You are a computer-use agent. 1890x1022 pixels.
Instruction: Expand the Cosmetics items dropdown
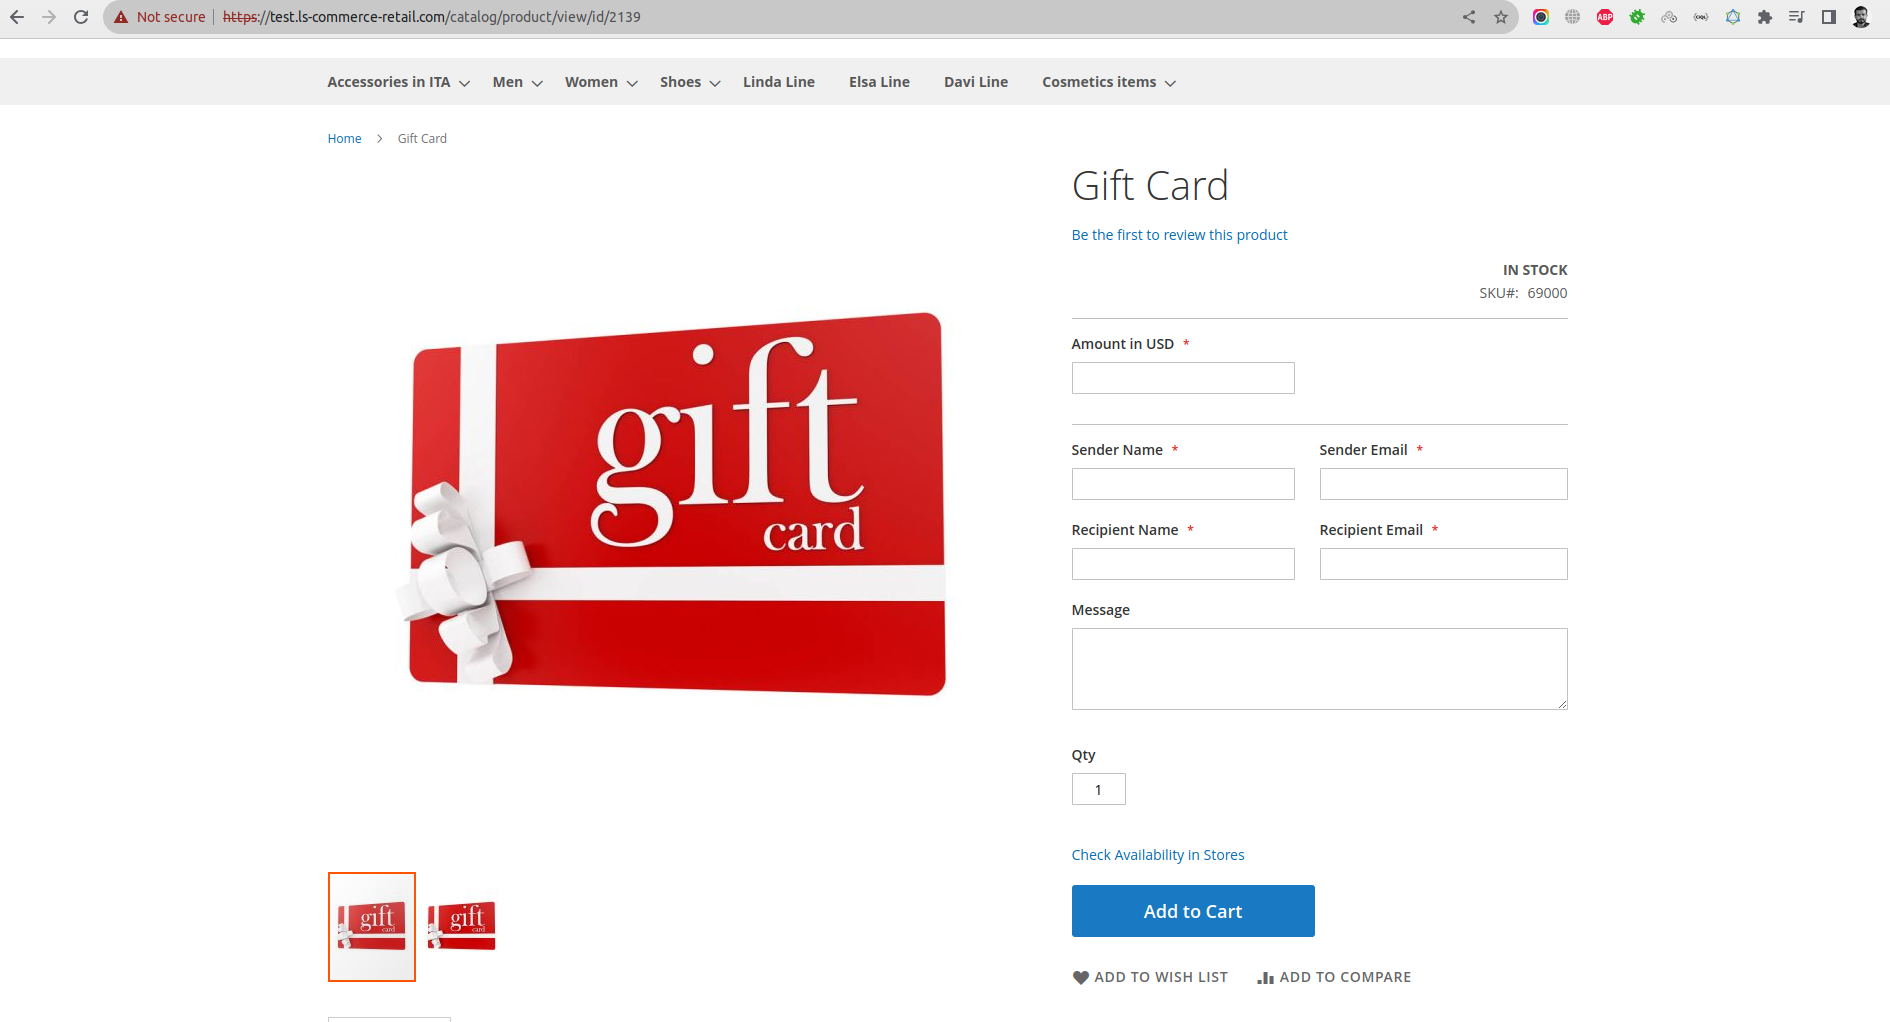pyautogui.click(x=1108, y=82)
